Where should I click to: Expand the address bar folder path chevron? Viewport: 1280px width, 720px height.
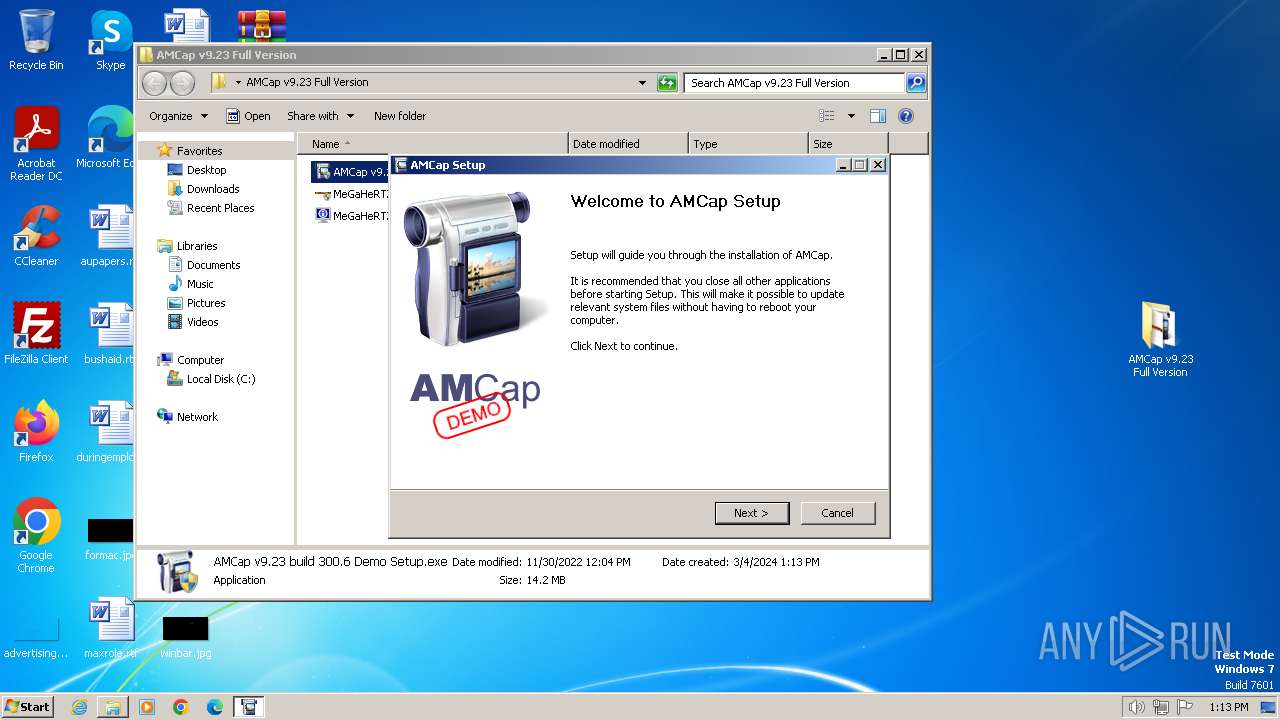[x=238, y=83]
